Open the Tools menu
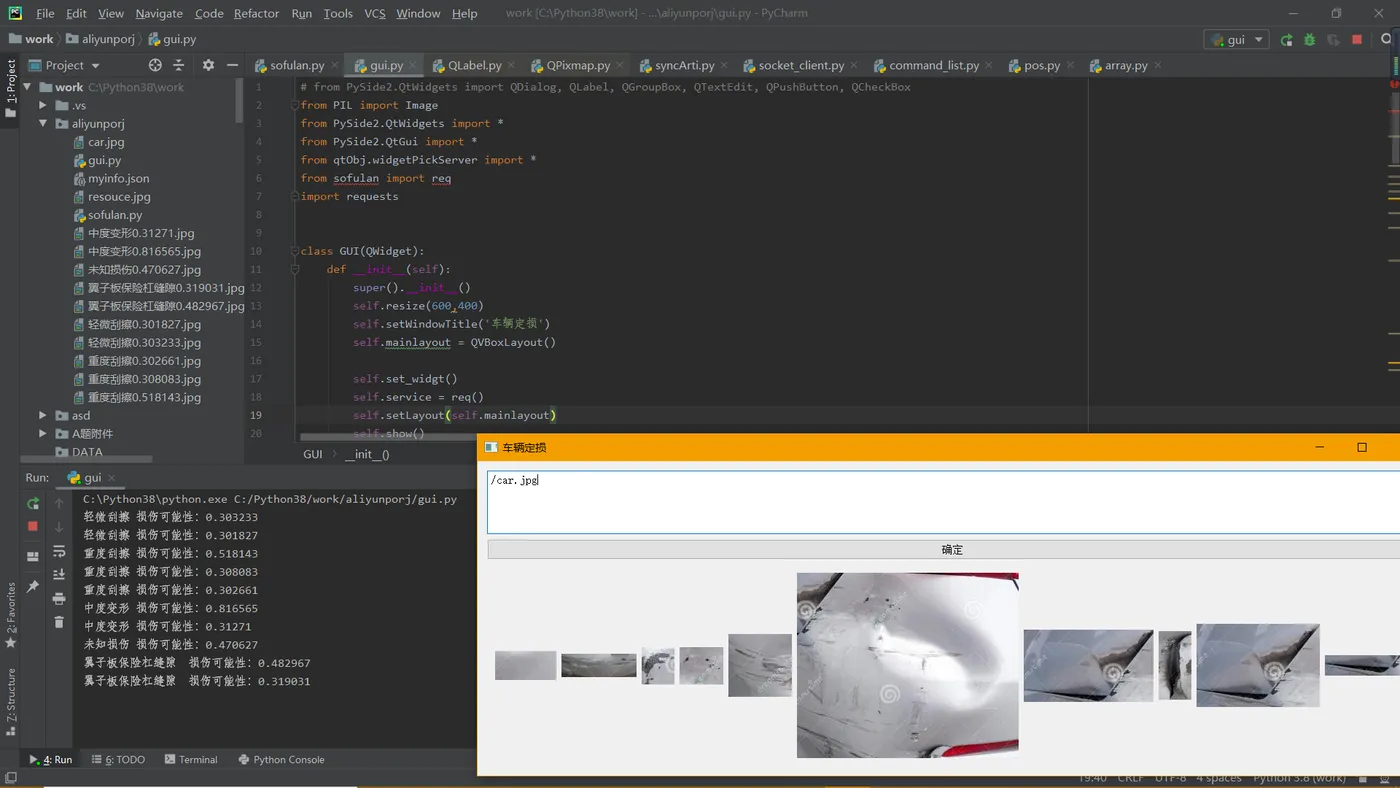The image size is (1400, 788). [x=338, y=13]
